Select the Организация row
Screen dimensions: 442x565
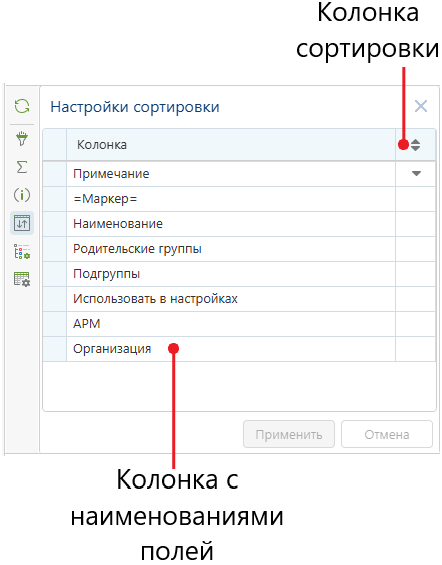[x=239, y=349]
